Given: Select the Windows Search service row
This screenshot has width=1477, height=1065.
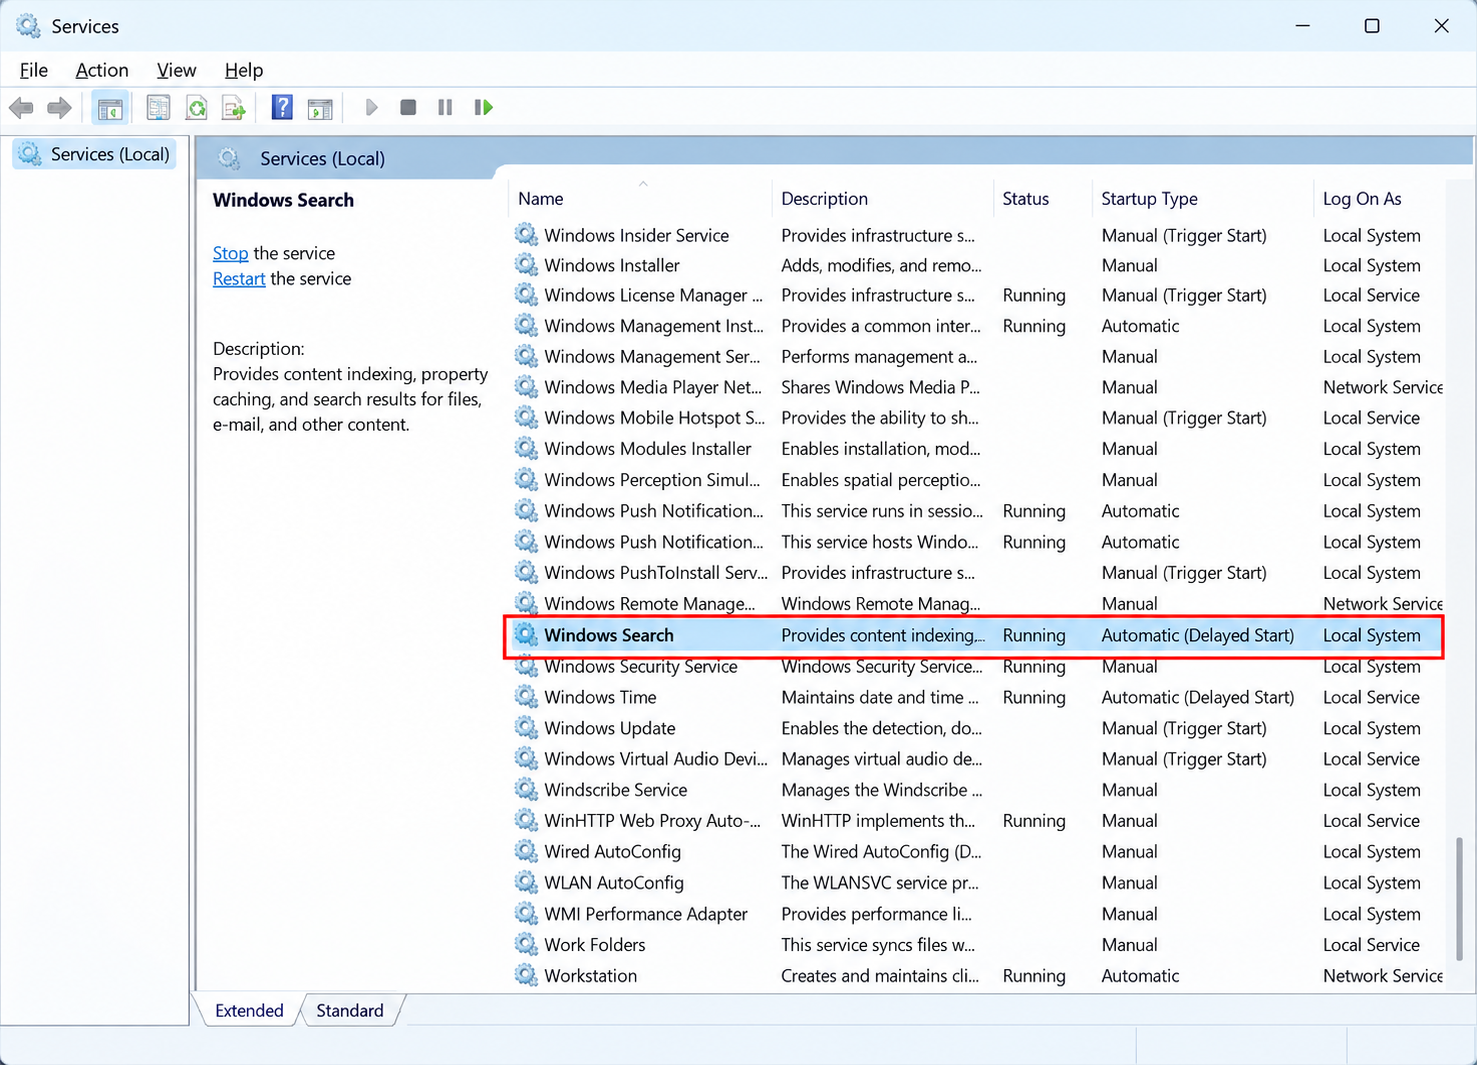Looking at the screenshot, I should tap(974, 635).
